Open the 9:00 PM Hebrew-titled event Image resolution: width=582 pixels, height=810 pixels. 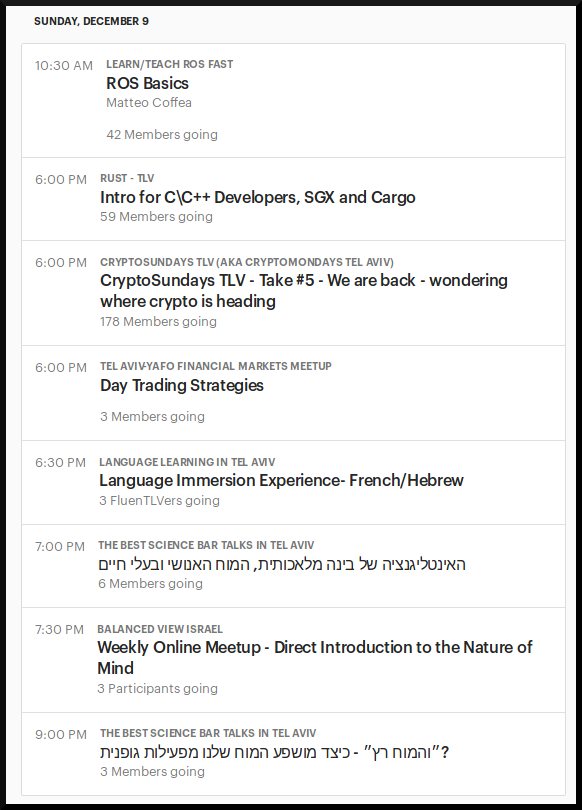pyautogui.click(x=274, y=752)
